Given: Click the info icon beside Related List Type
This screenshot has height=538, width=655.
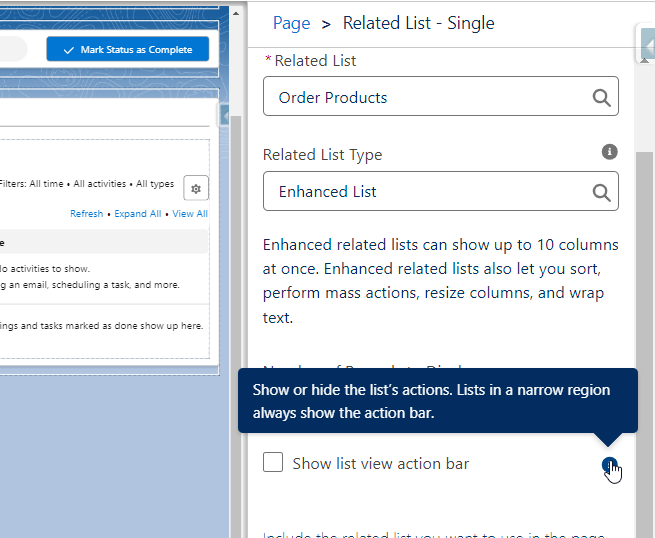Looking at the screenshot, I should (x=609, y=152).
